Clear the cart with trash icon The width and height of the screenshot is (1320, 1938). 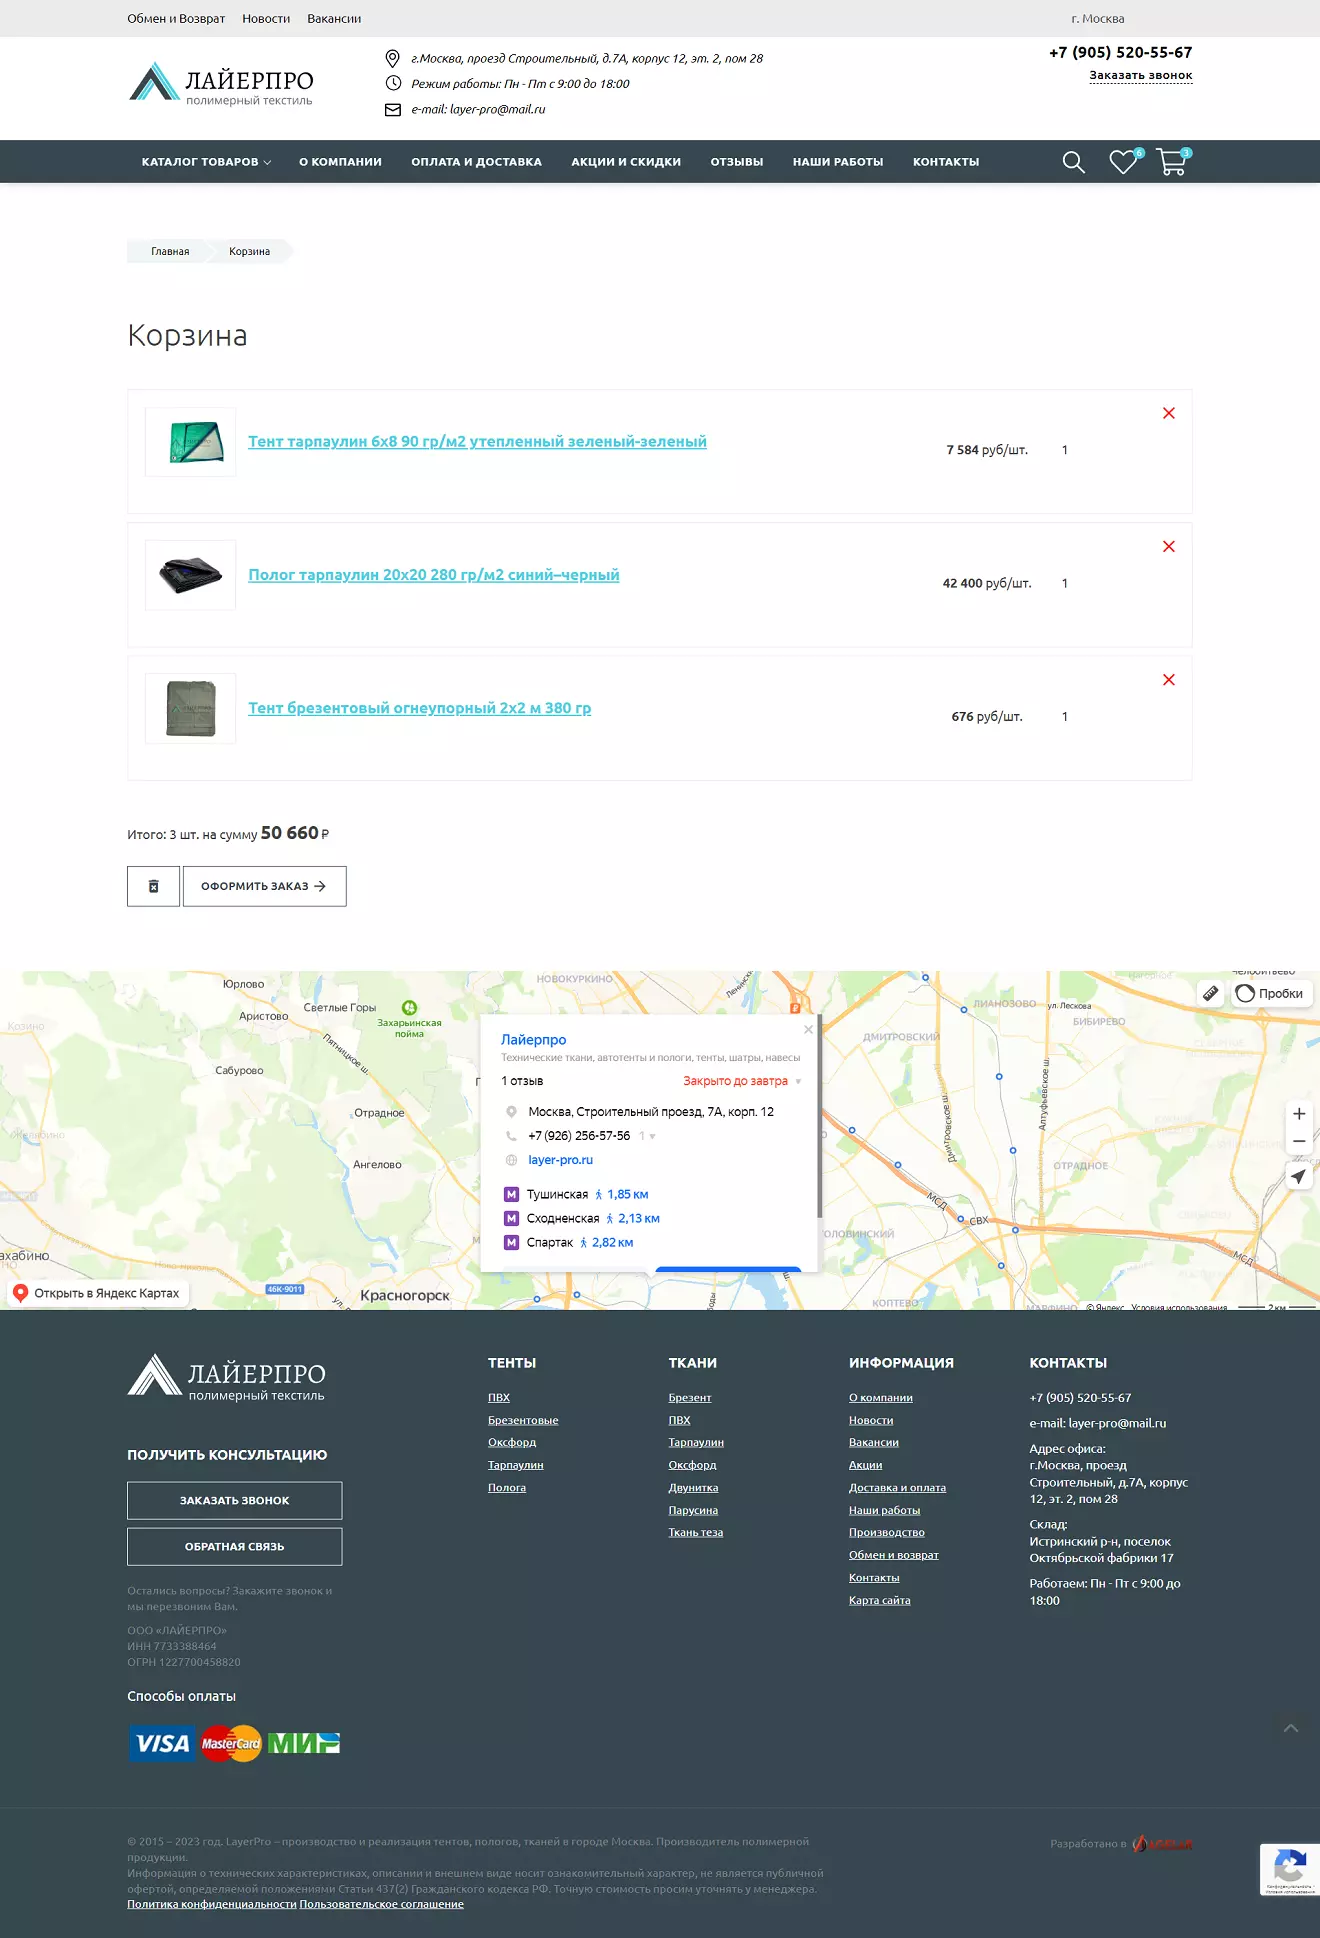(153, 886)
